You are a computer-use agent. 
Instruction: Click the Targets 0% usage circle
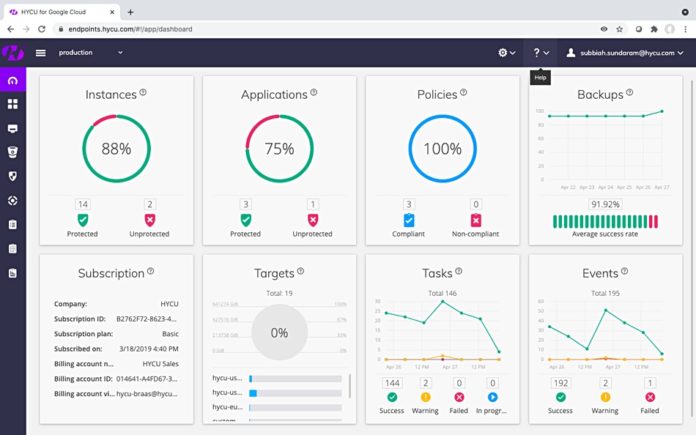tap(279, 332)
